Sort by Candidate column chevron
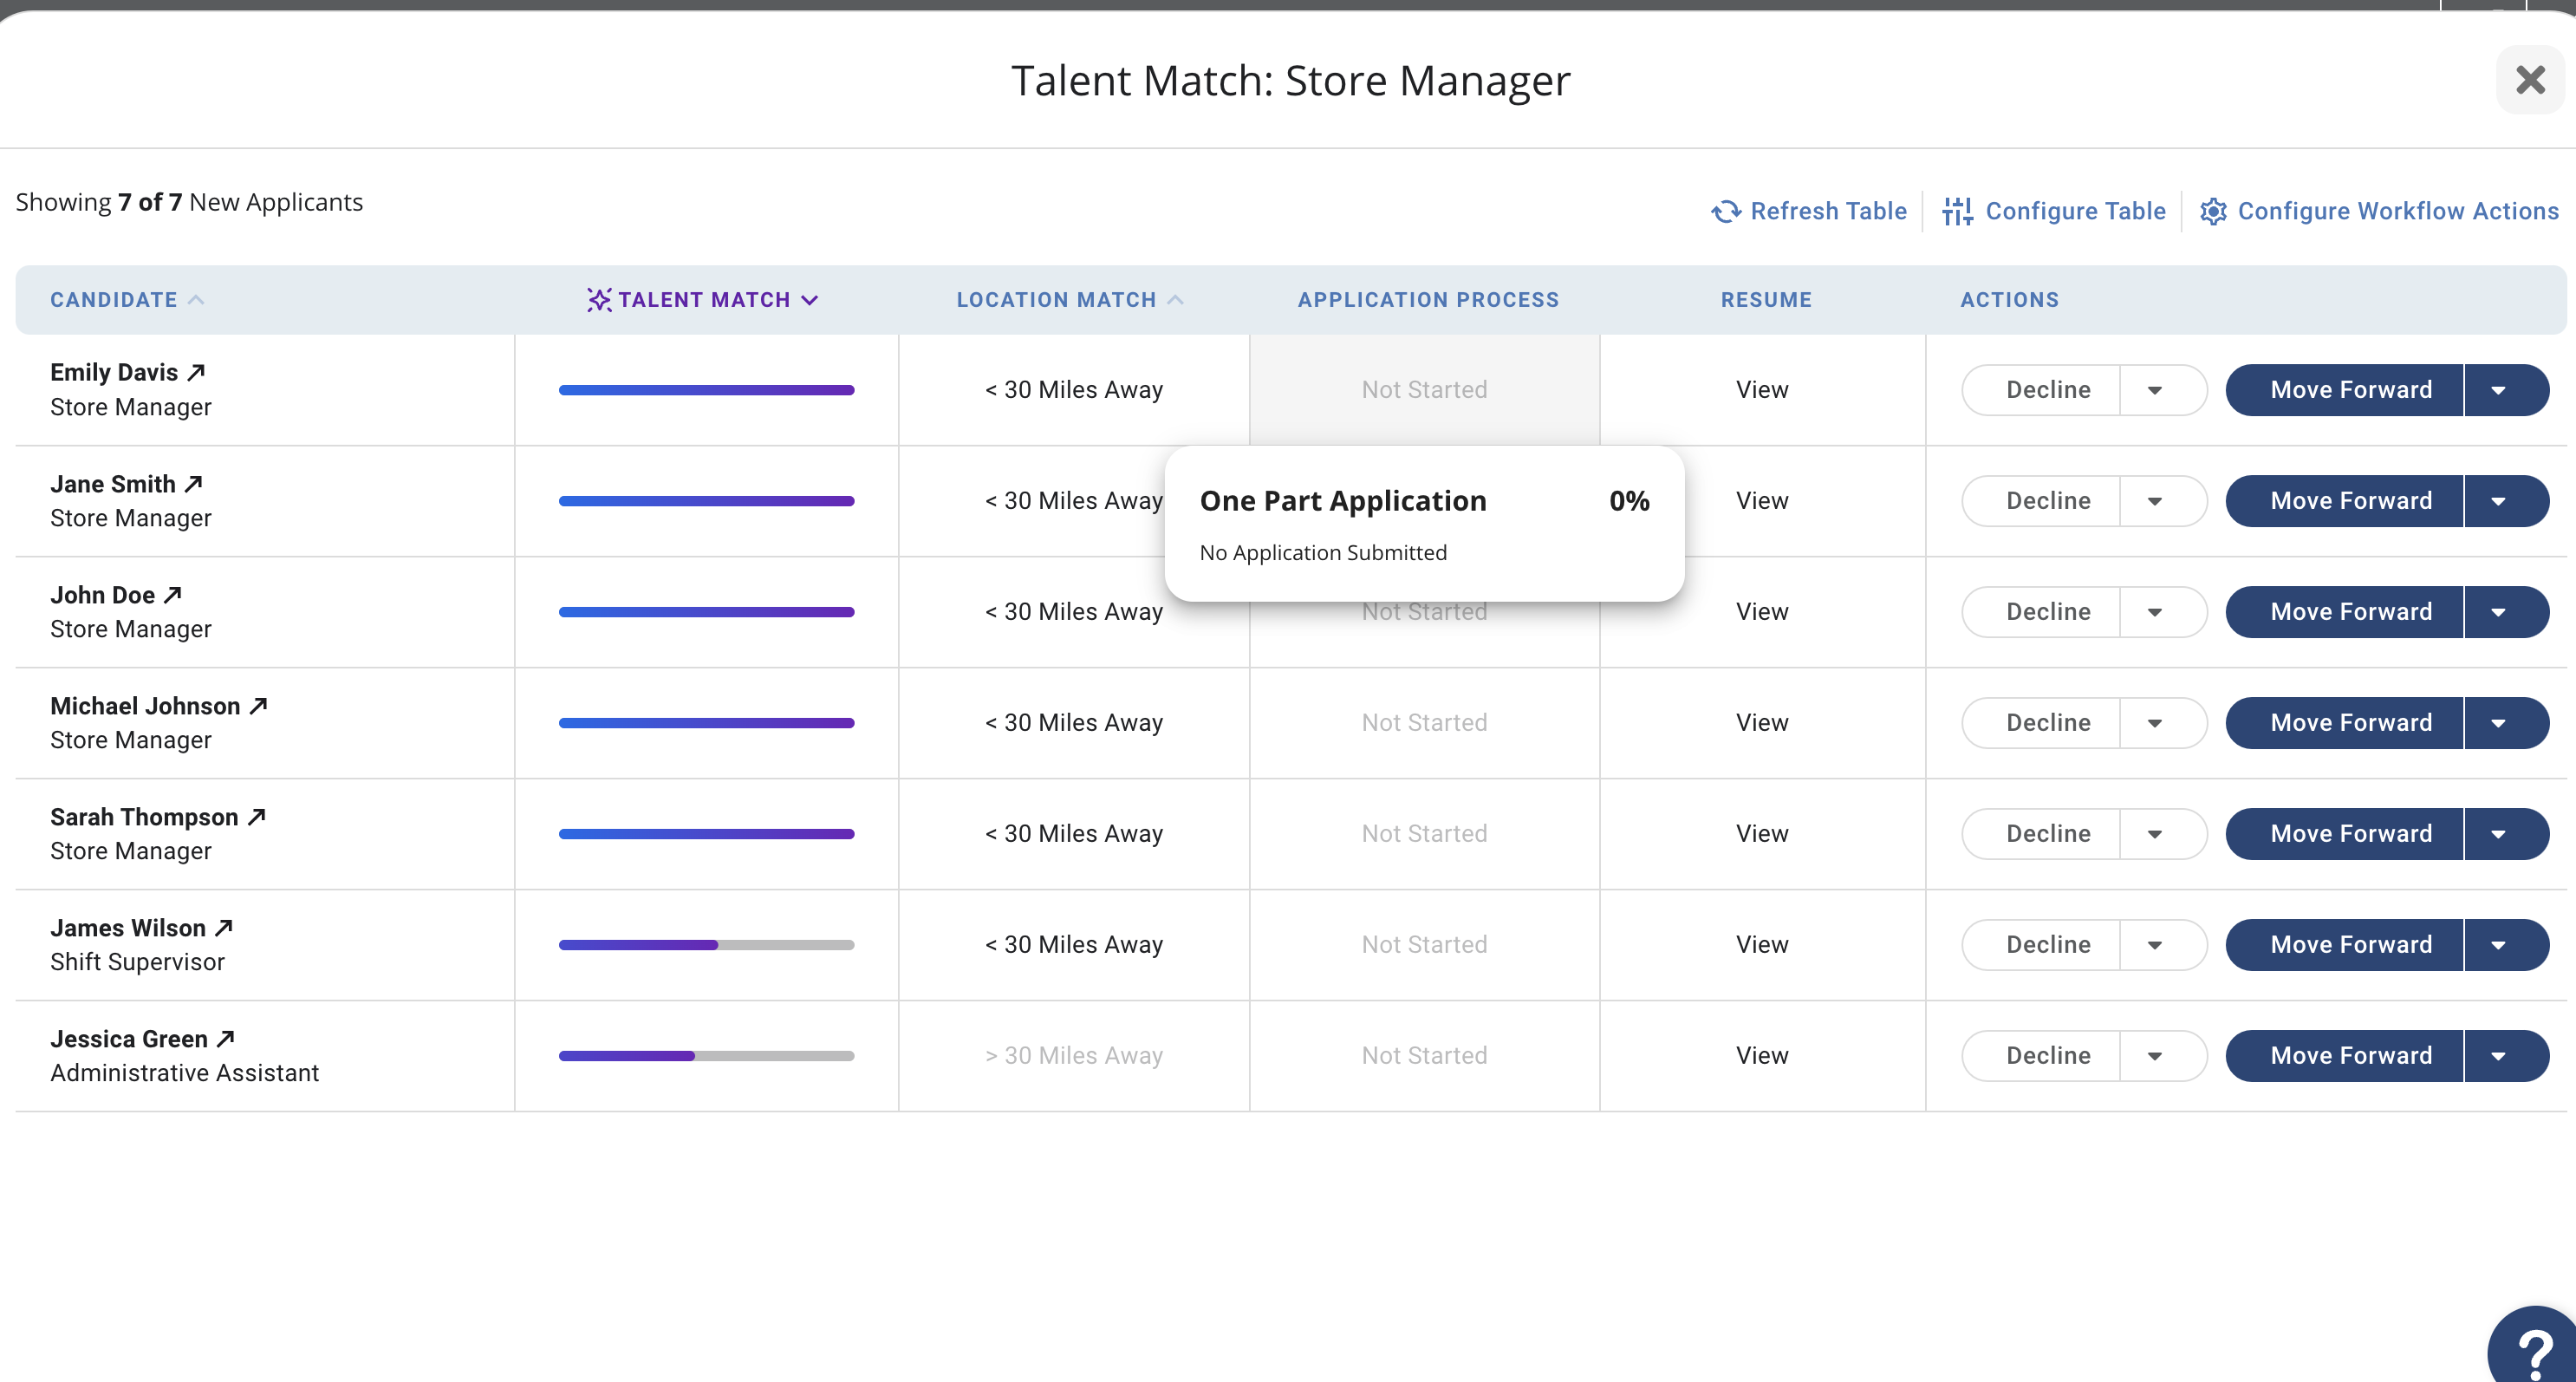The height and width of the screenshot is (1382, 2576). tap(197, 300)
